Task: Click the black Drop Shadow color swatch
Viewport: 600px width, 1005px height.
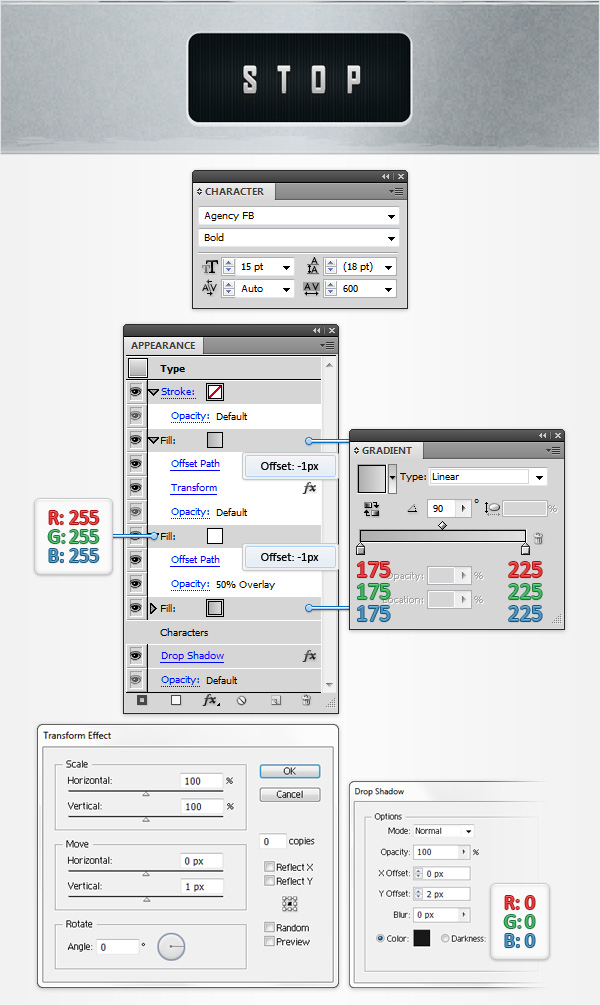Action: coord(422,938)
